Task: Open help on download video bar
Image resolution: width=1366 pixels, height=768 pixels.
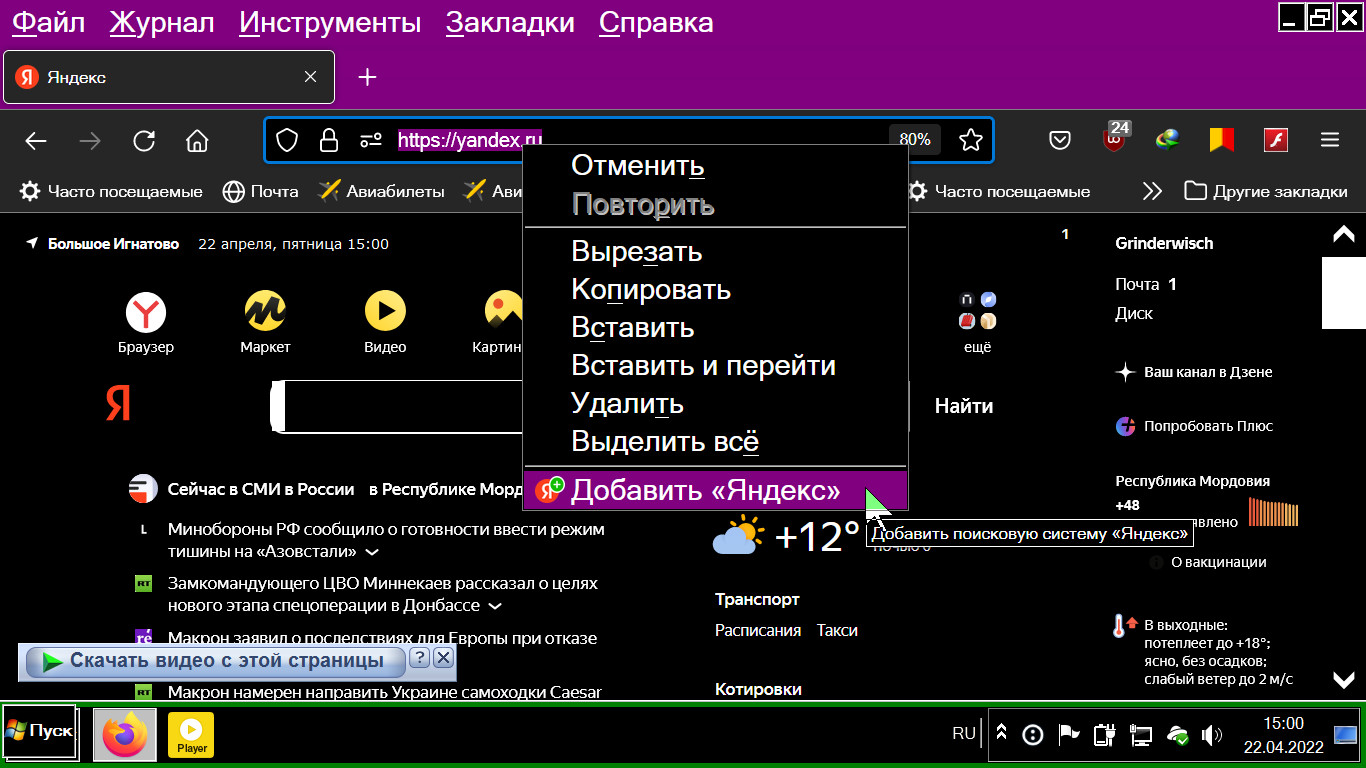Action: [x=420, y=658]
